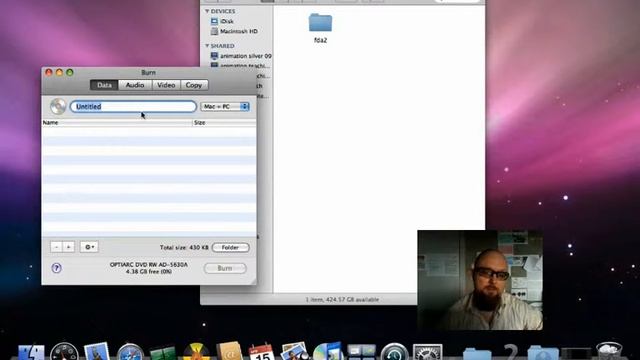
Task: Open Spaces from the dock
Action: pos(361,352)
